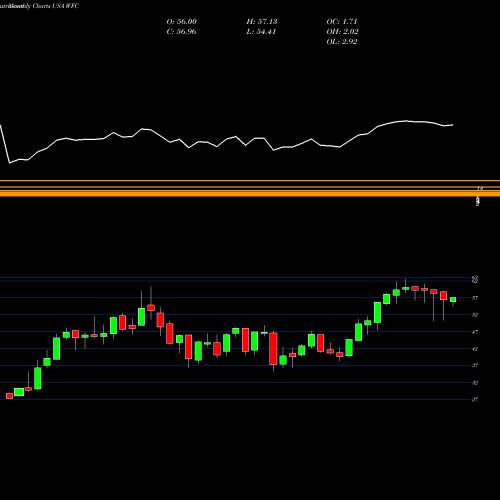Click the 47 price axis label

(475, 332)
